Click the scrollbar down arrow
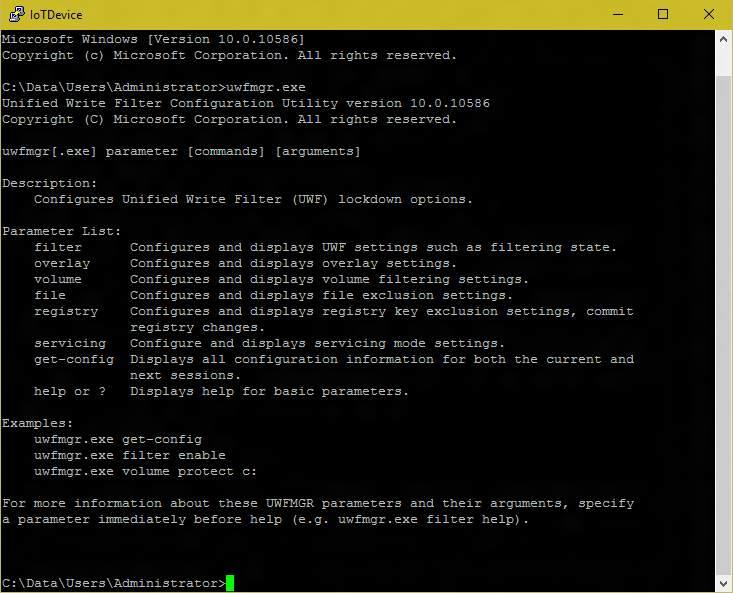The image size is (733, 593). click(x=723, y=583)
